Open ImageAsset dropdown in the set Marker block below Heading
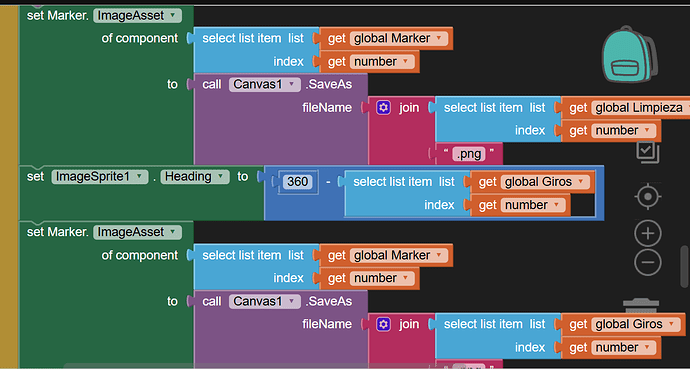 tap(137, 232)
